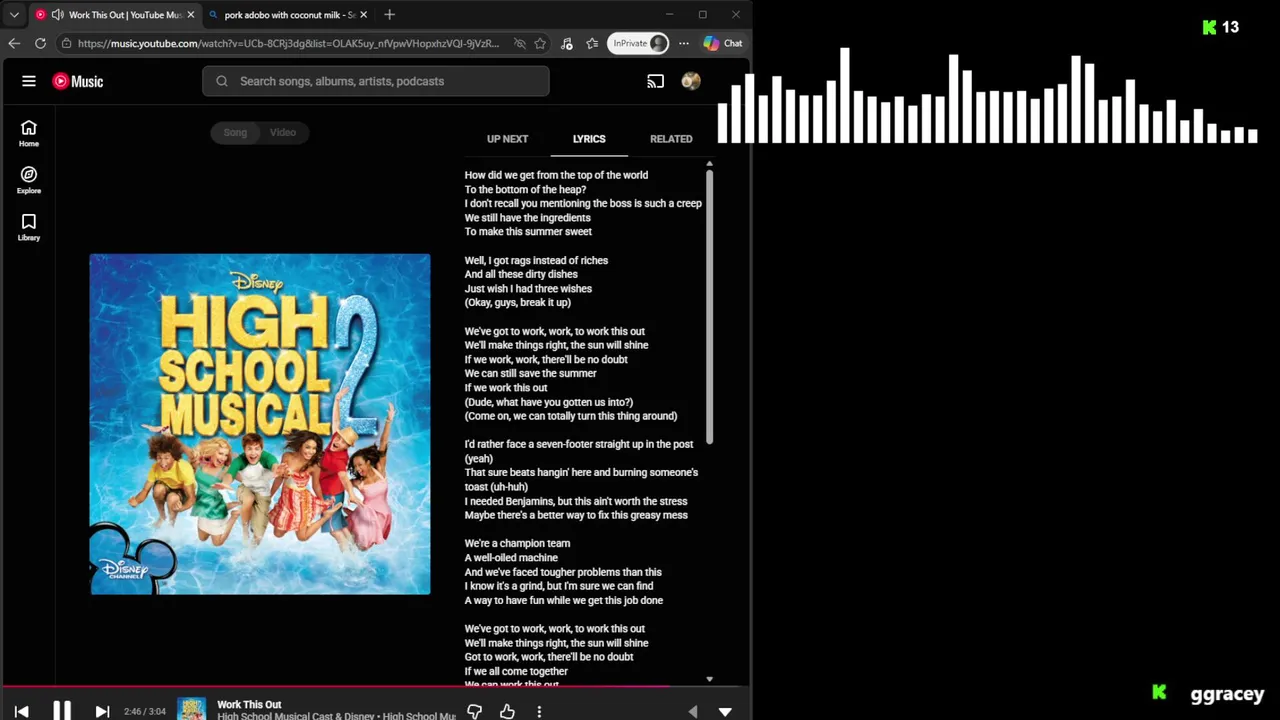This screenshot has width=1280, height=720.
Task: Open Copilot Chat in the browser
Action: click(723, 43)
